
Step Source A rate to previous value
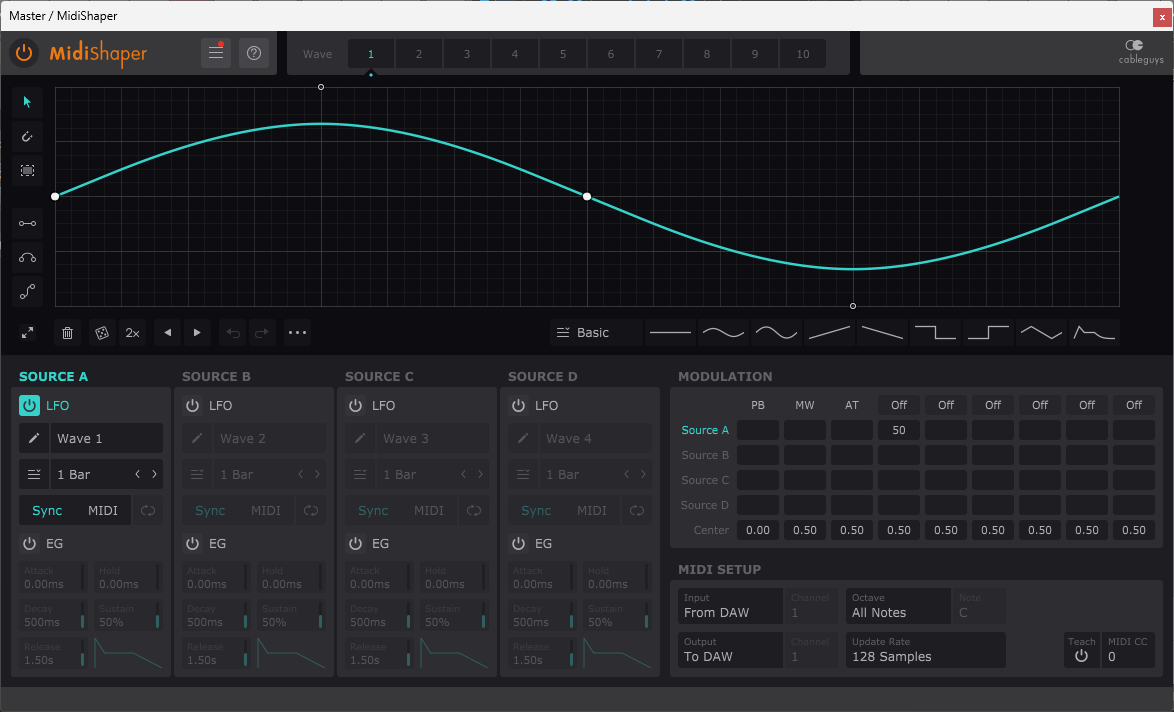(x=138, y=474)
